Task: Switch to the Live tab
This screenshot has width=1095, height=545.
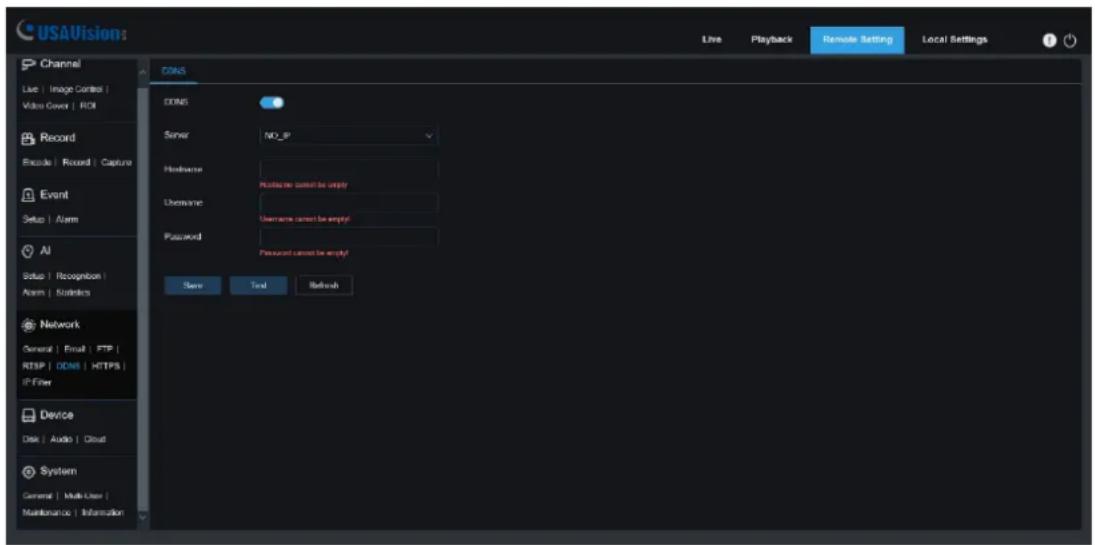Action: click(711, 40)
